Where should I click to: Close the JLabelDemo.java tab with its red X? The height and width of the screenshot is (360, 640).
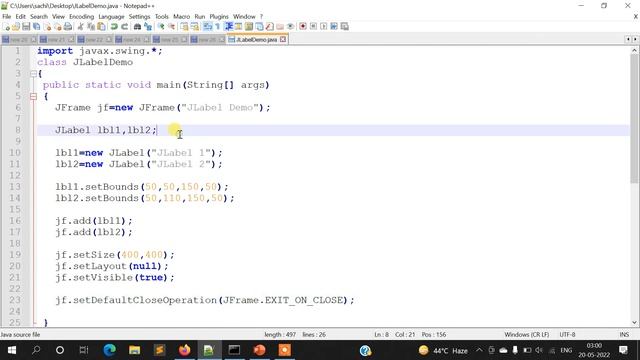pyautogui.click(x=283, y=40)
